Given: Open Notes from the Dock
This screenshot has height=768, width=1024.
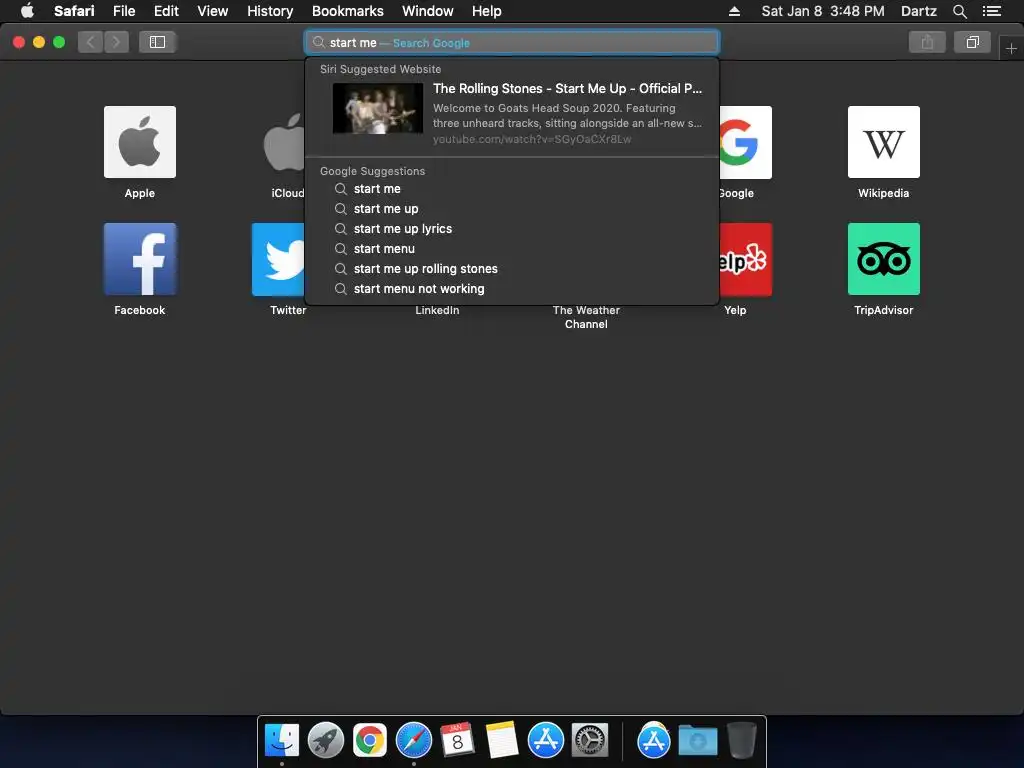Looking at the screenshot, I should tap(502, 740).
